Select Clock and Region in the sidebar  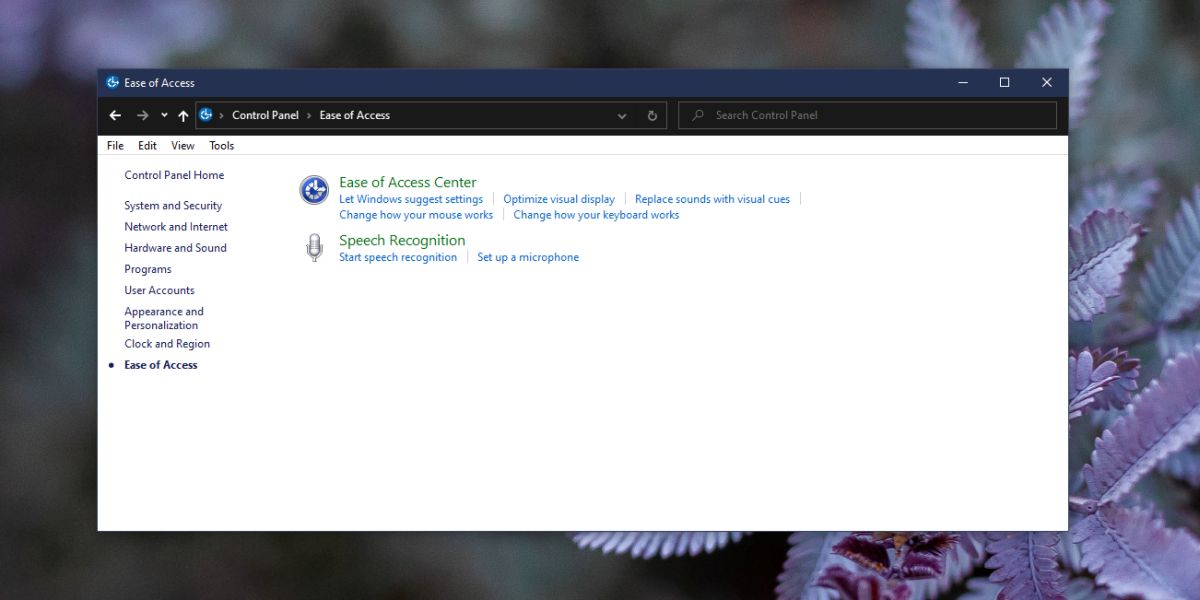pos(167,343)
